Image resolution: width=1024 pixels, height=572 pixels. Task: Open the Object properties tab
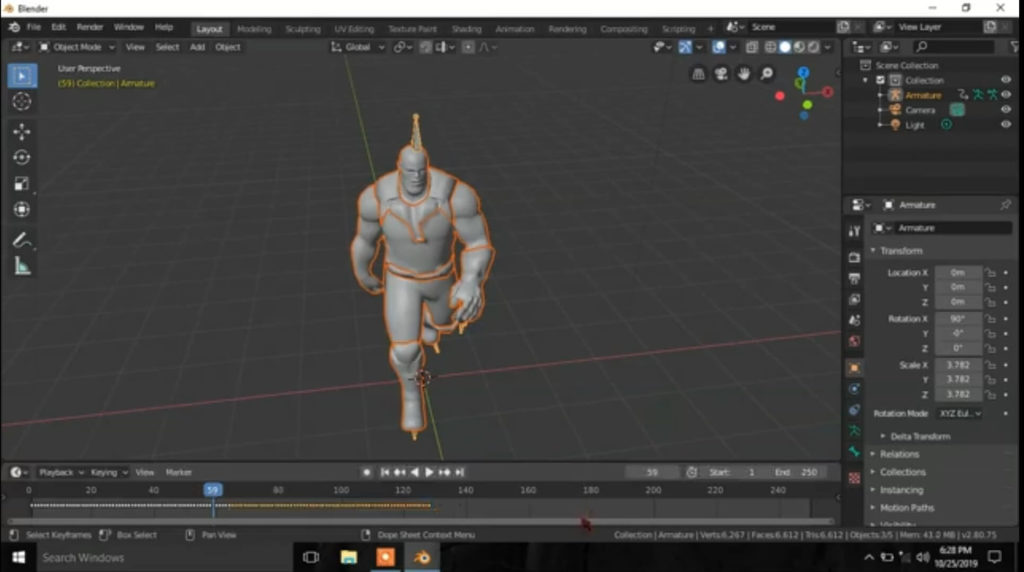click(854, 368)
